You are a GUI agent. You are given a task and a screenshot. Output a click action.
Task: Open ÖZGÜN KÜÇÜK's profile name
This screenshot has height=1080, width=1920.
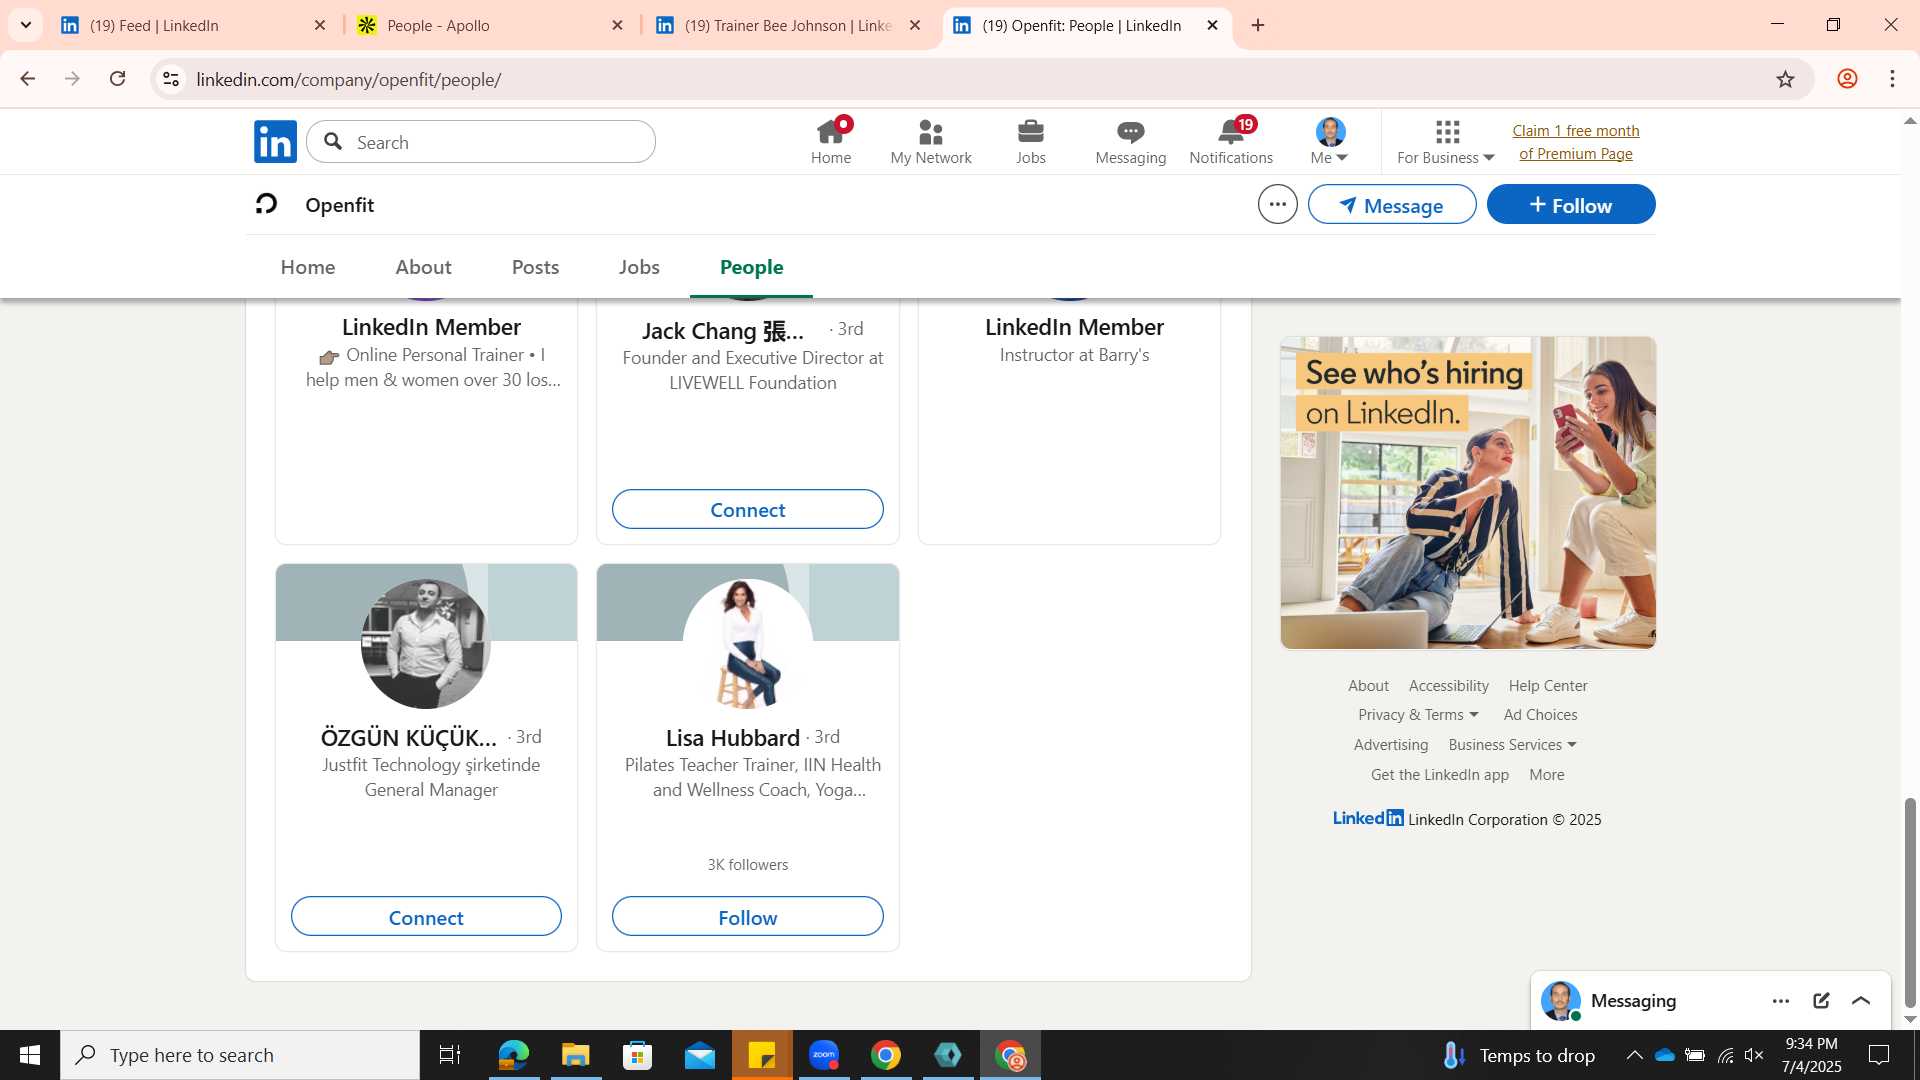coord(408,738)
